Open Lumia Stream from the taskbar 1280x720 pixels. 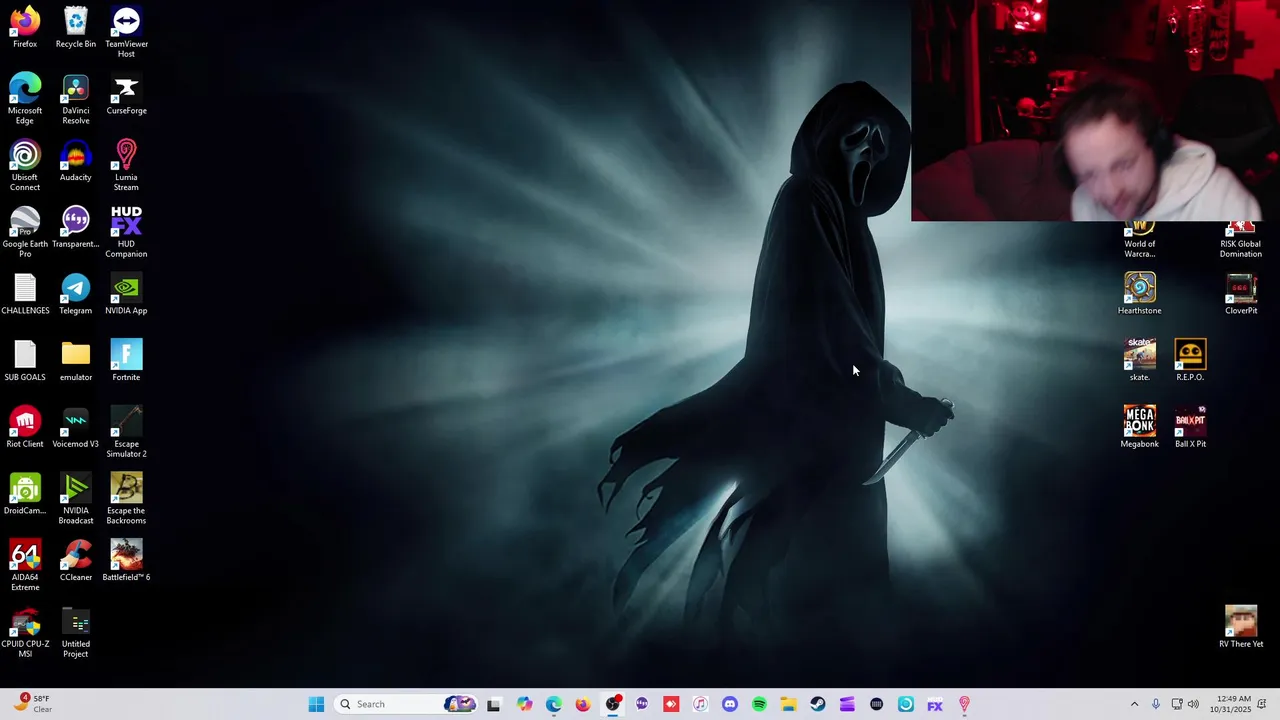[x=964, y=704]
